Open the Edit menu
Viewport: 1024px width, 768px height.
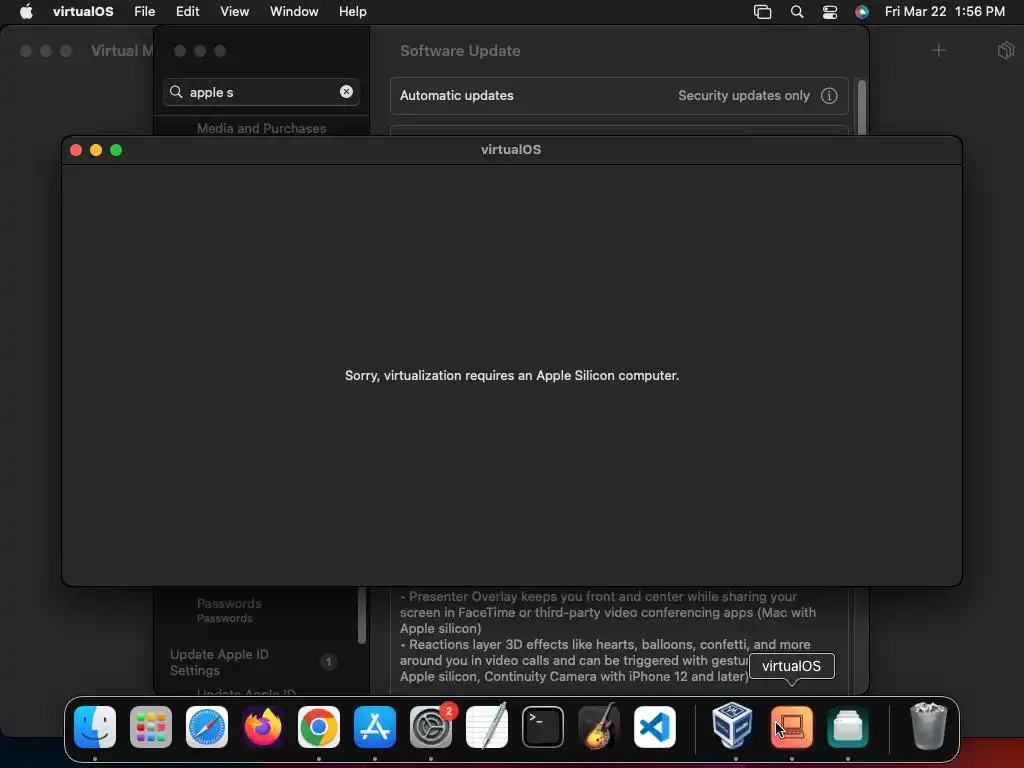point(187,11)
